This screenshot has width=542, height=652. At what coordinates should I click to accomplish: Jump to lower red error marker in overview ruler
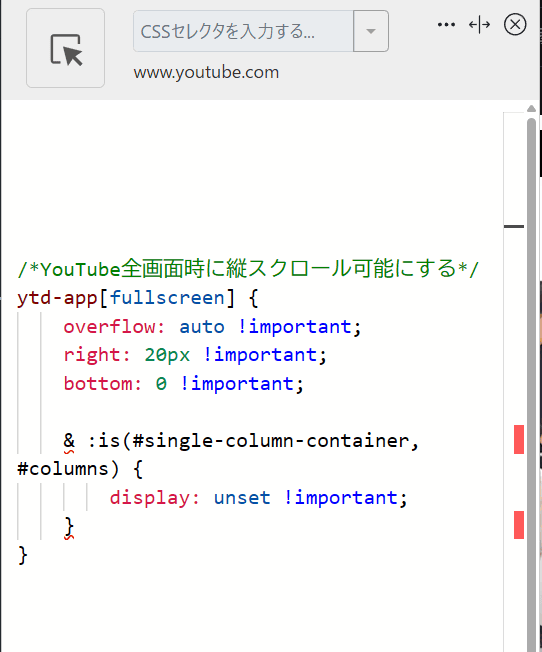tap(519, 525)
